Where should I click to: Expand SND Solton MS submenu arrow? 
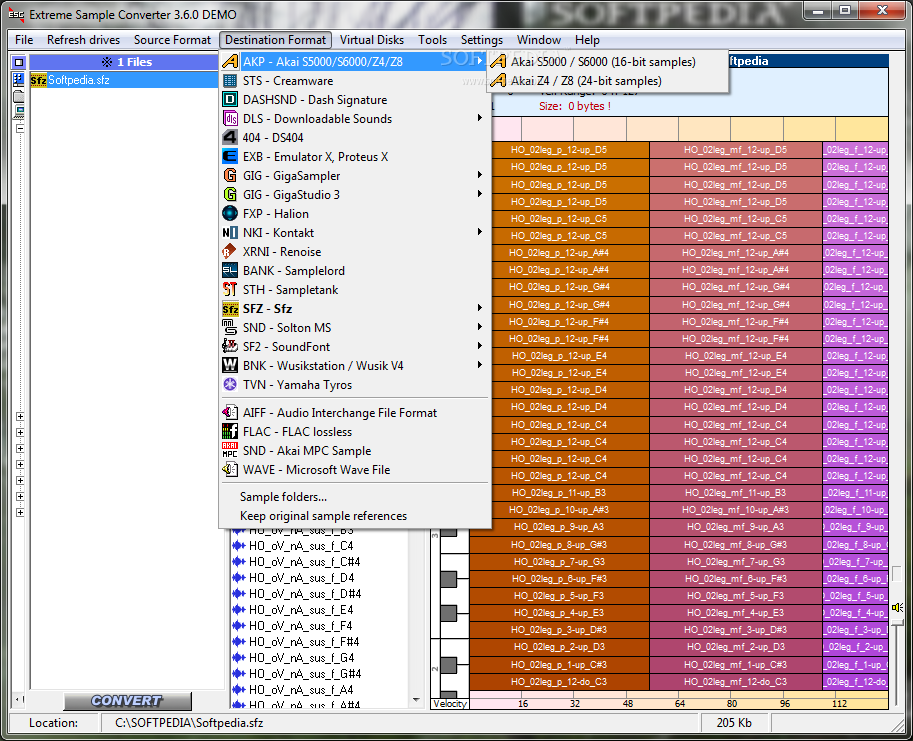(480, 327)
